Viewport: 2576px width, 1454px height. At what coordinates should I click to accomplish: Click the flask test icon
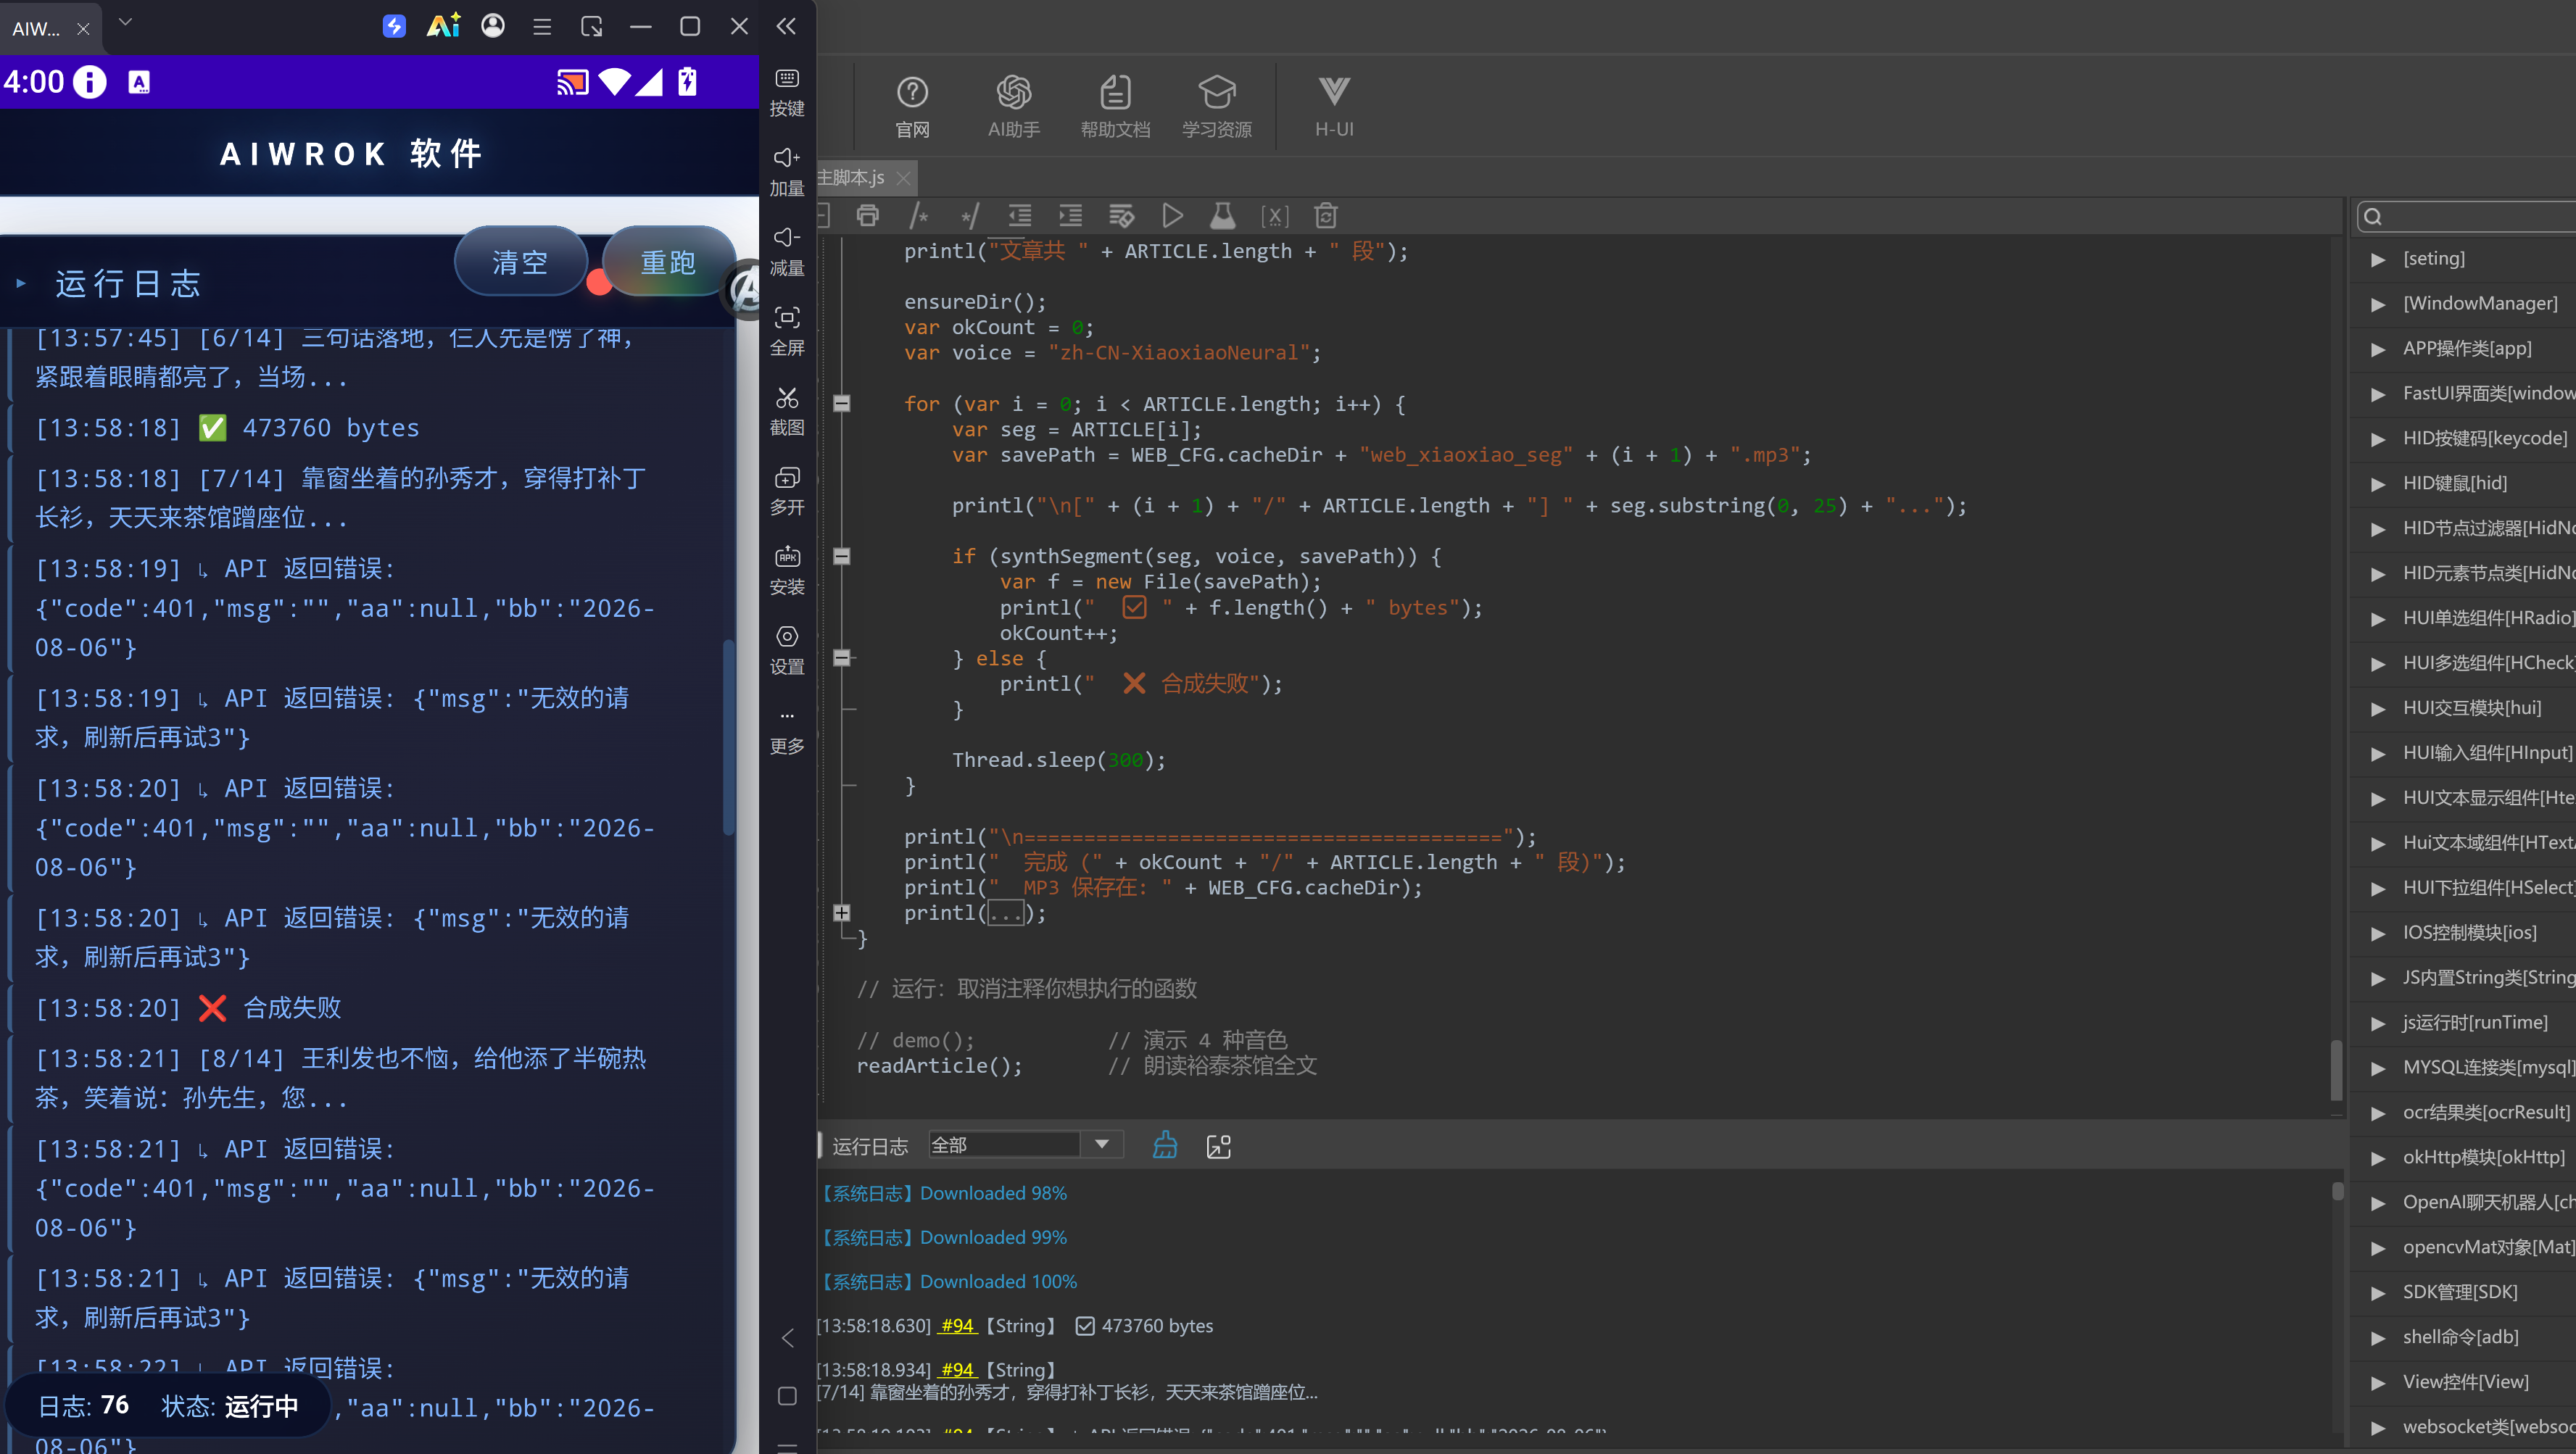(x=1223, y=216)
